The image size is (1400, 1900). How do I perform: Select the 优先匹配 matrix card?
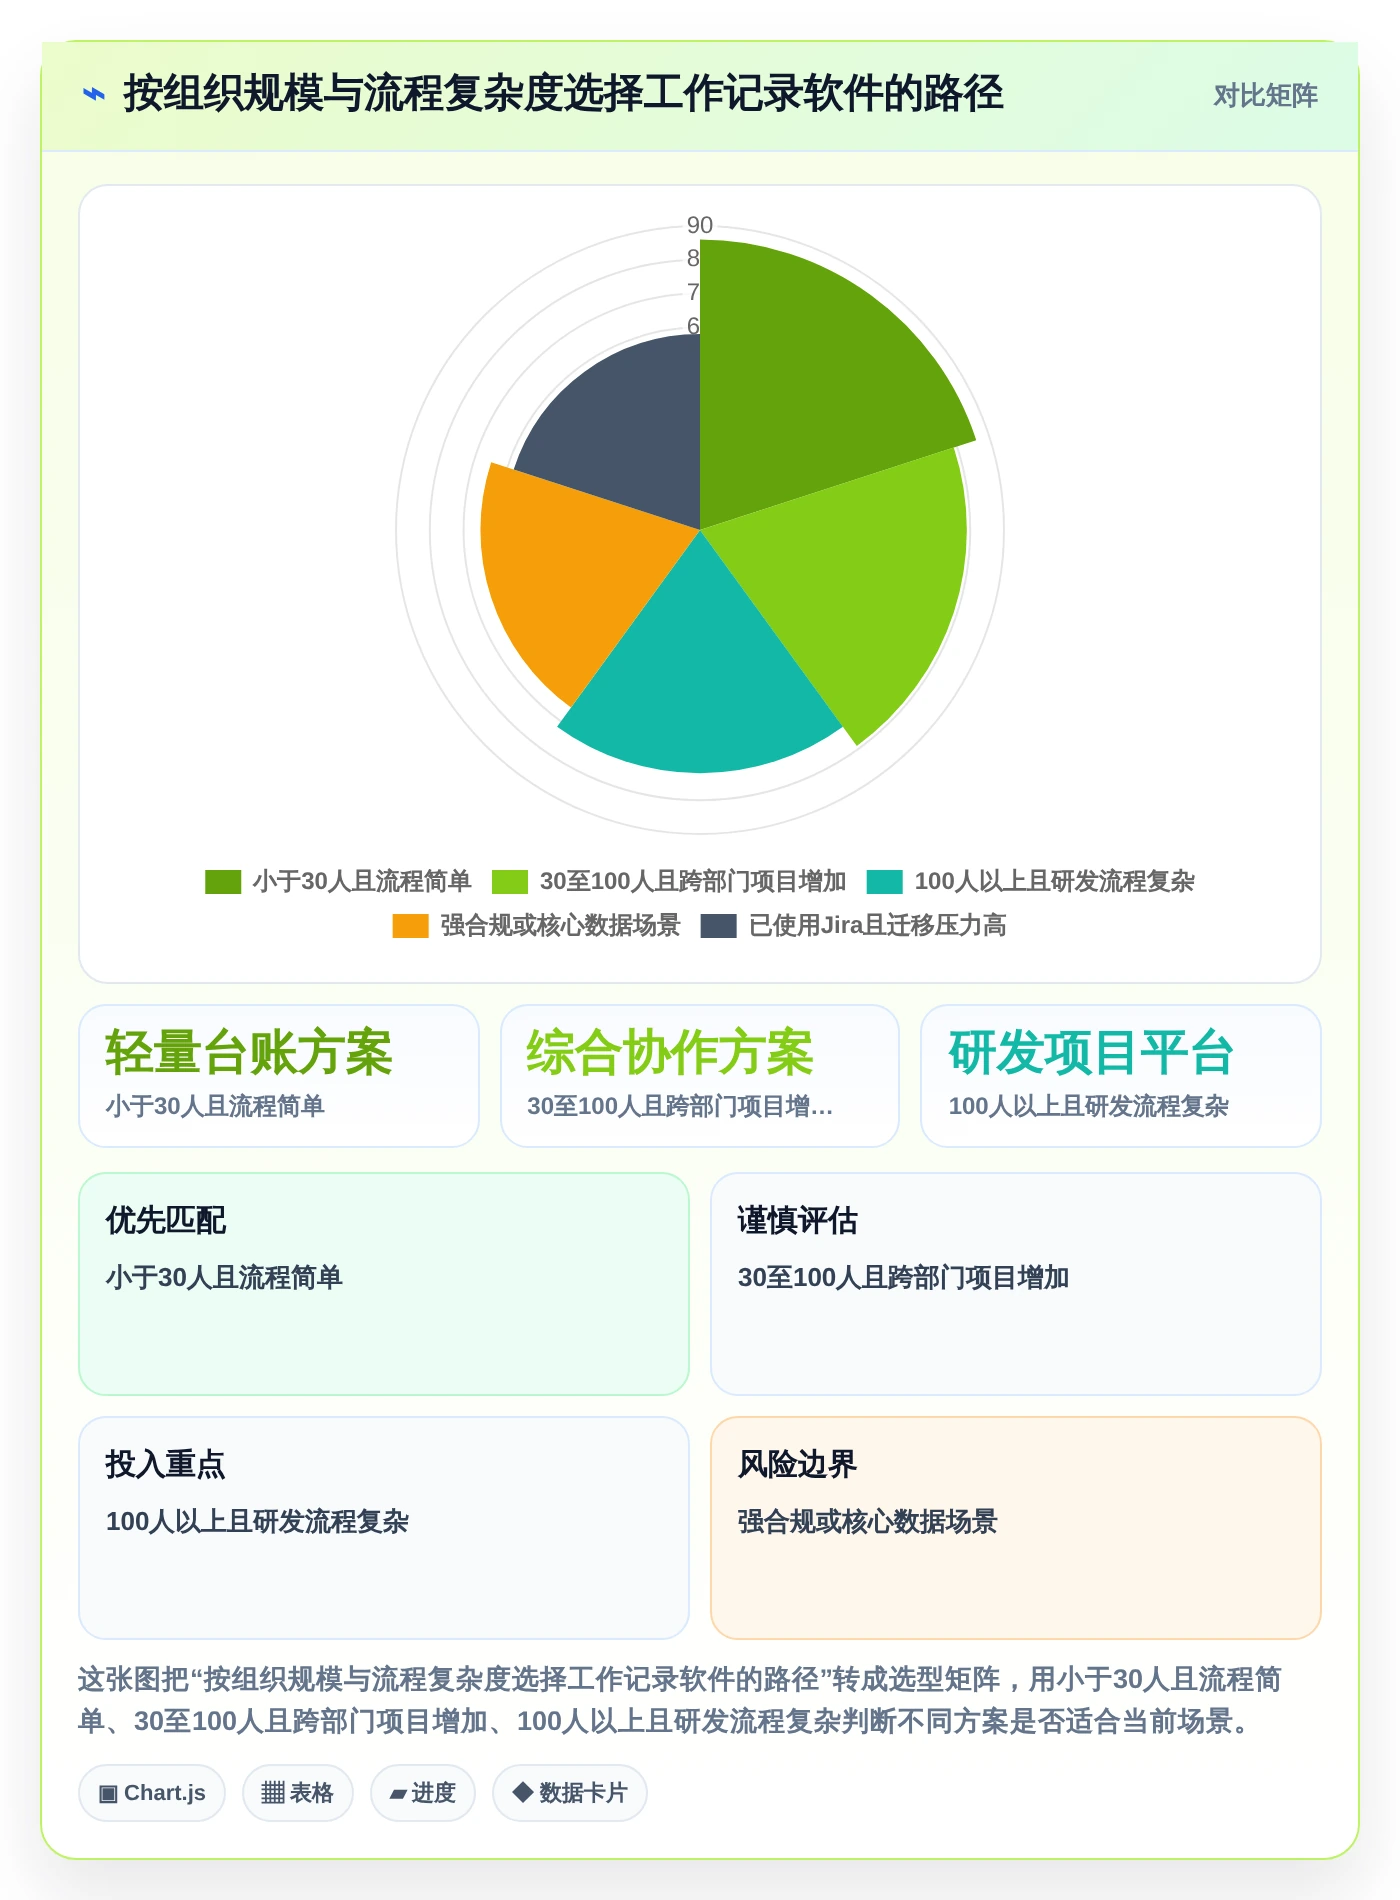(384, 1284)
